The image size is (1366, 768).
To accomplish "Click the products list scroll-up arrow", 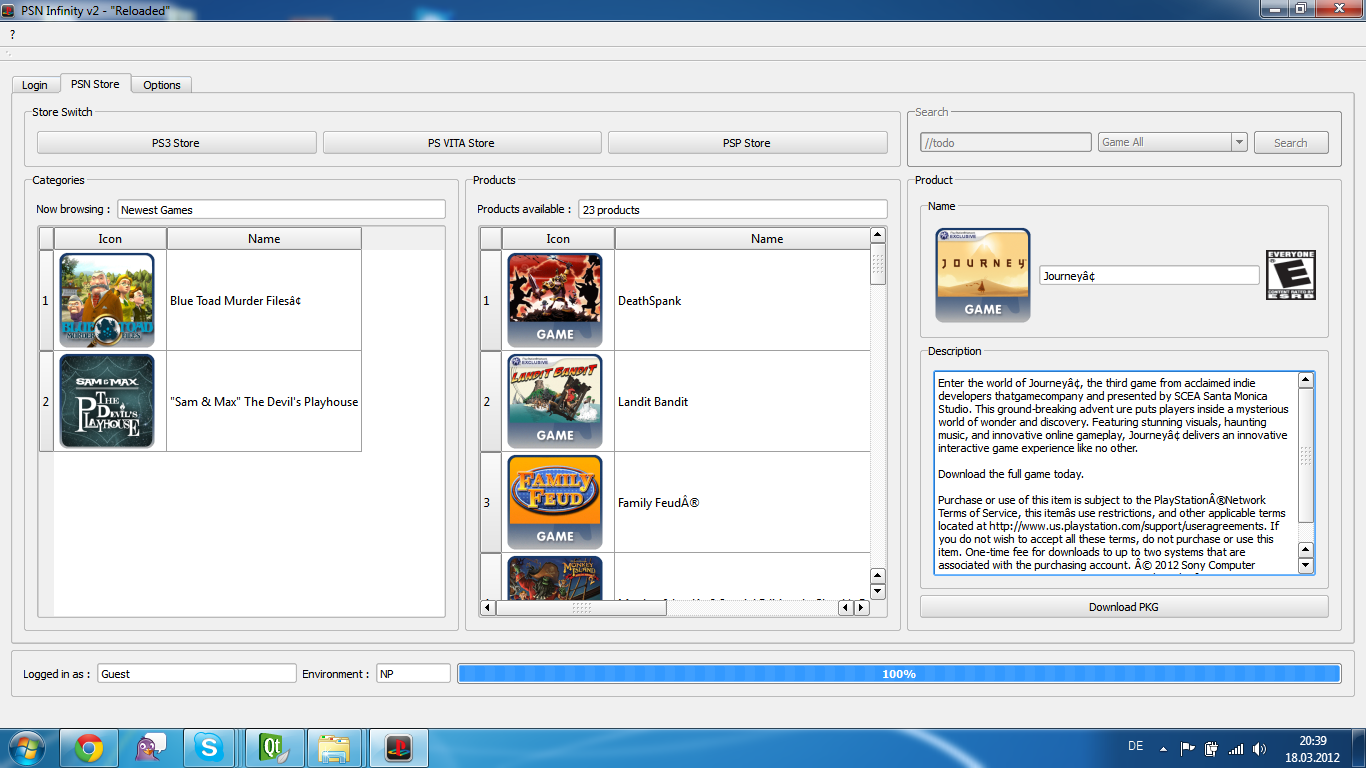I will coord(878,235).
